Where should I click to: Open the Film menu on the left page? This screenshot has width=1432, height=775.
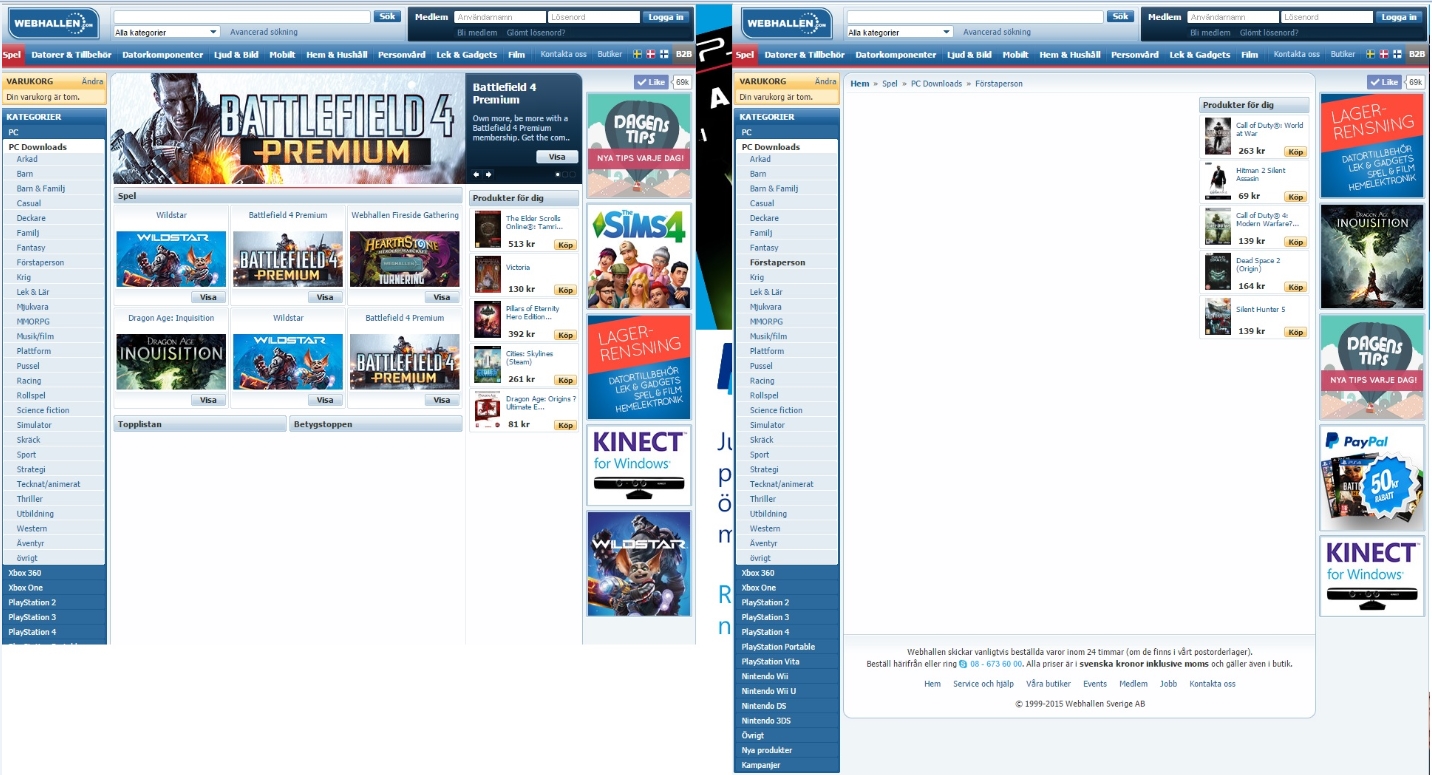(x=516, y=55)
